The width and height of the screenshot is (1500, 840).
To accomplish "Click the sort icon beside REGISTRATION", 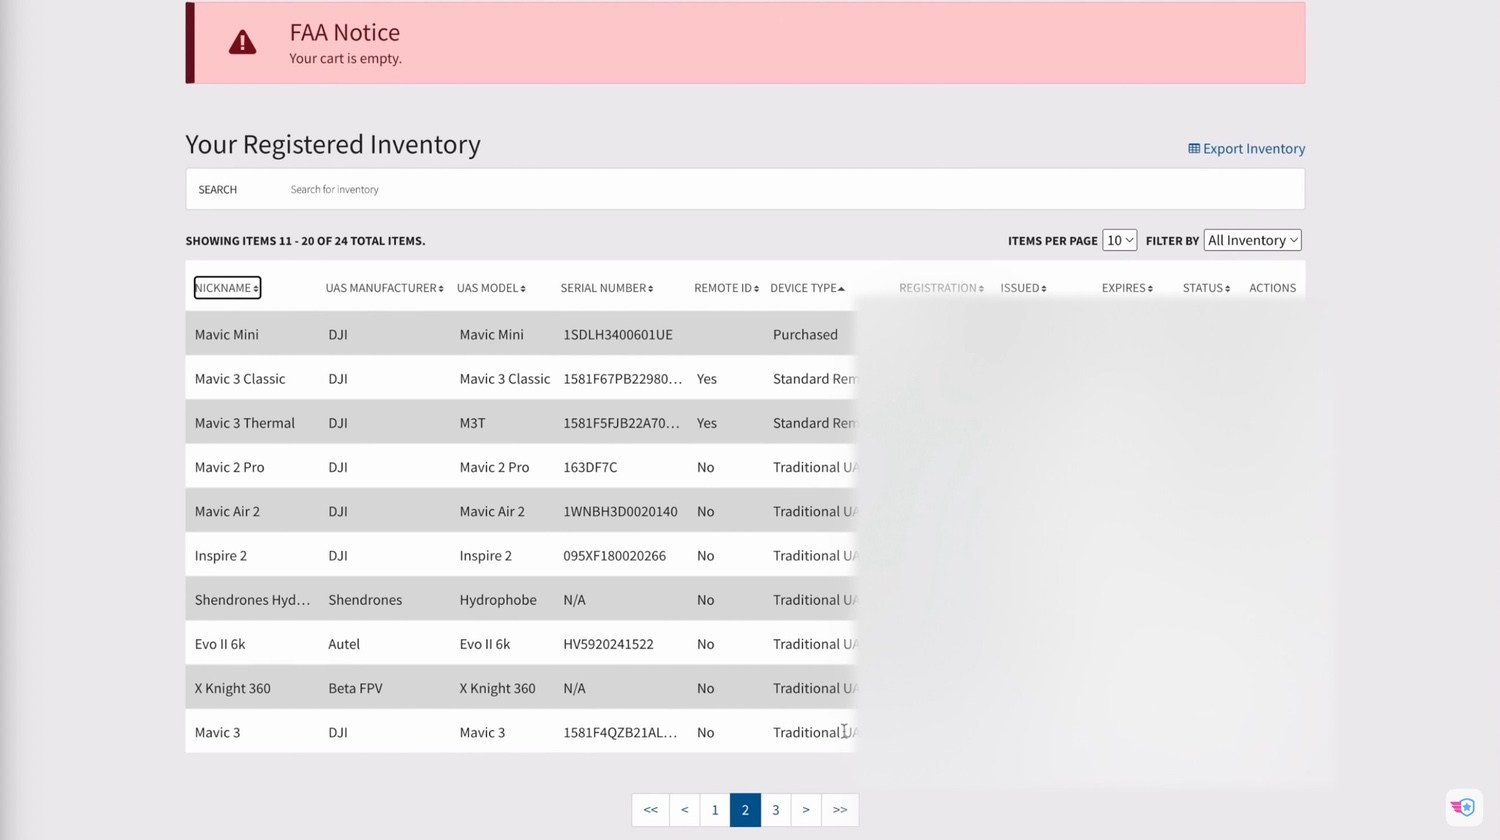I will click(979, 288).
